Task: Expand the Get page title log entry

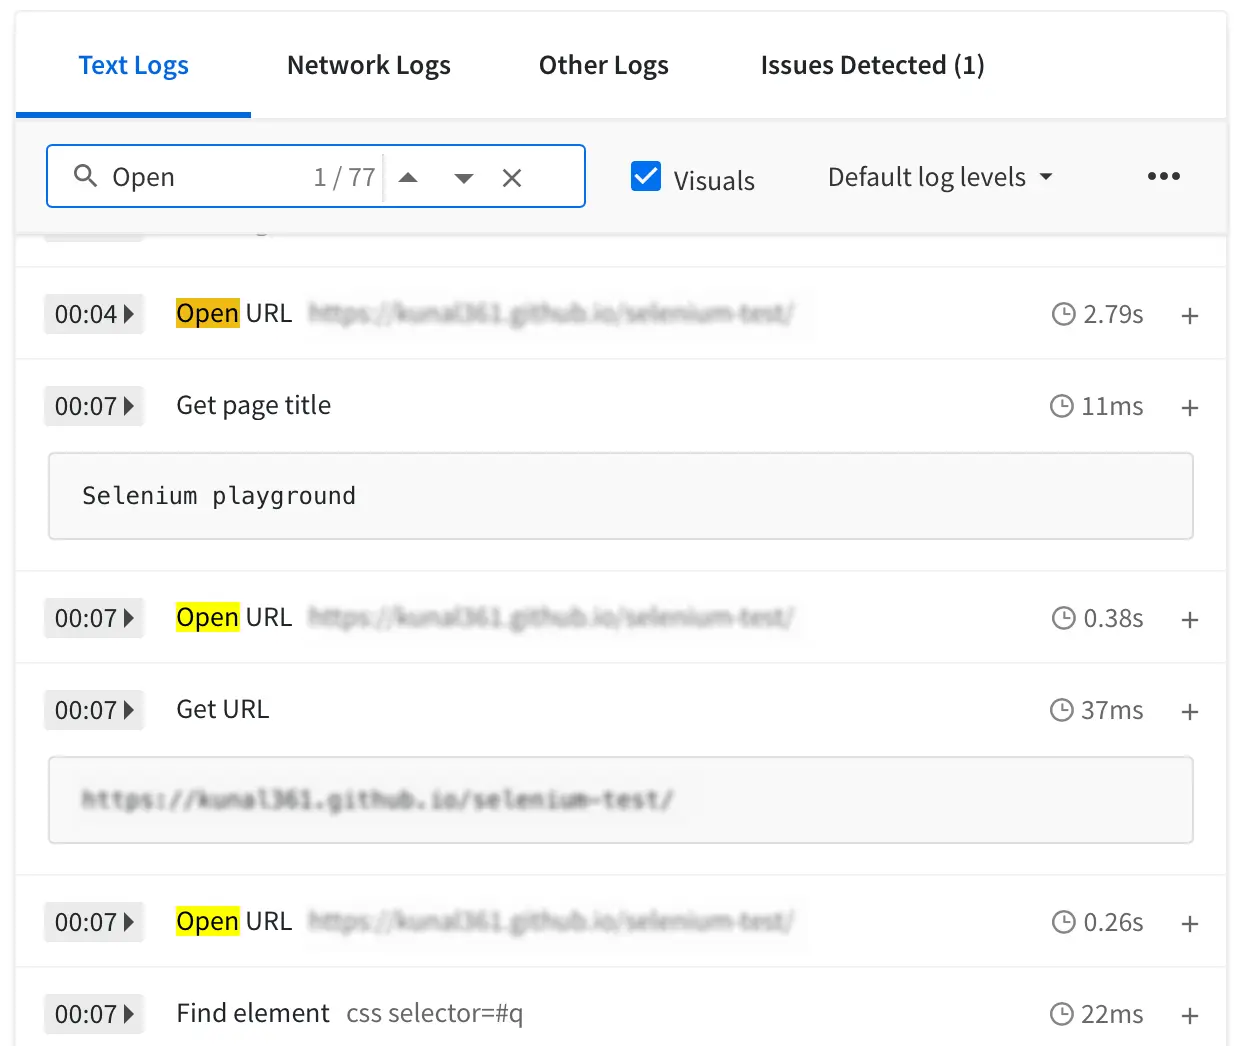Action: pyautogui.click(x=1189, y=408)
